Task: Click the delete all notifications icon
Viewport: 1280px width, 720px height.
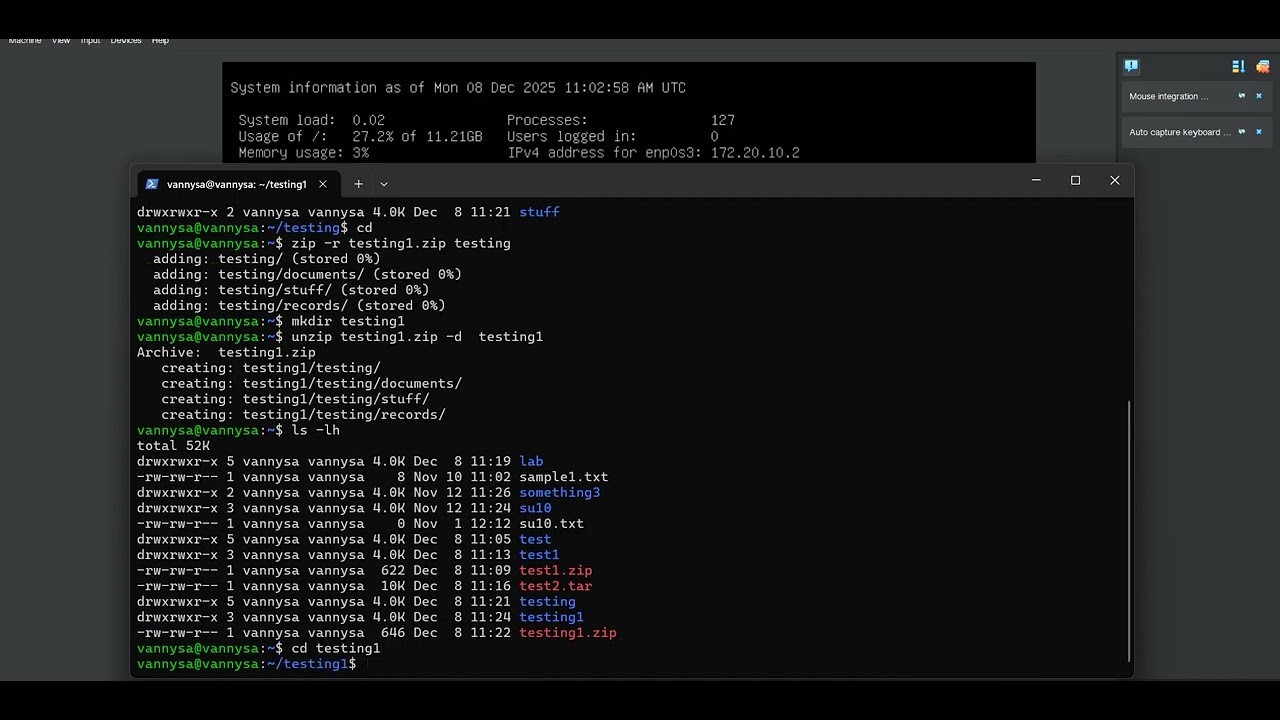Action: (1263, 67)
